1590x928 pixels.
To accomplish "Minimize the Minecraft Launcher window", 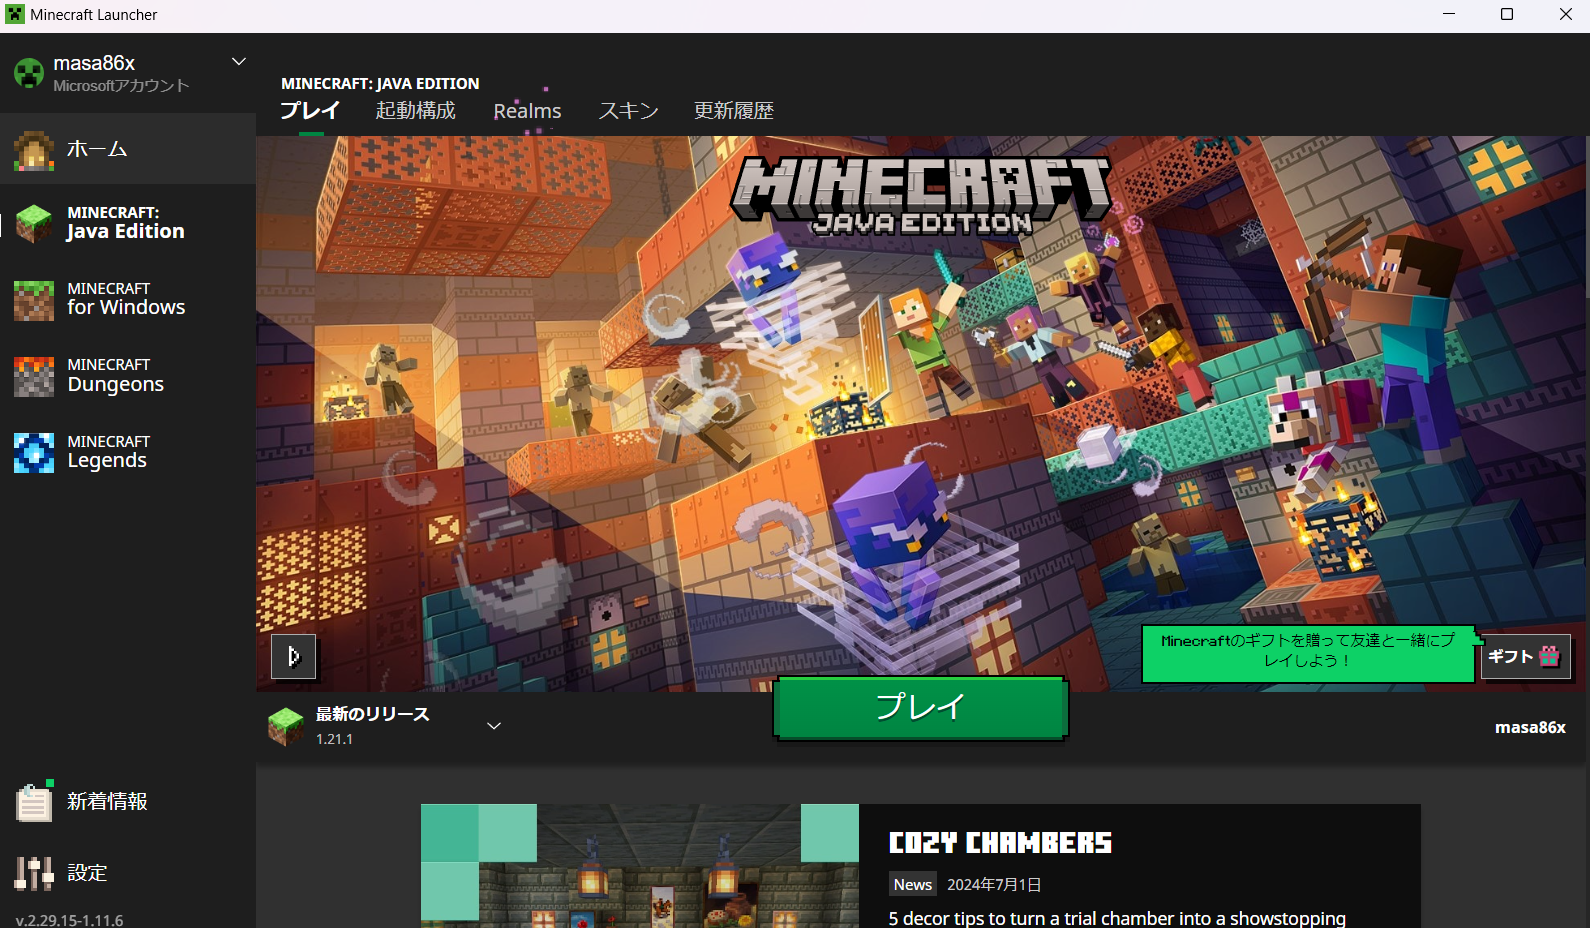I will tap(1449, 14).
